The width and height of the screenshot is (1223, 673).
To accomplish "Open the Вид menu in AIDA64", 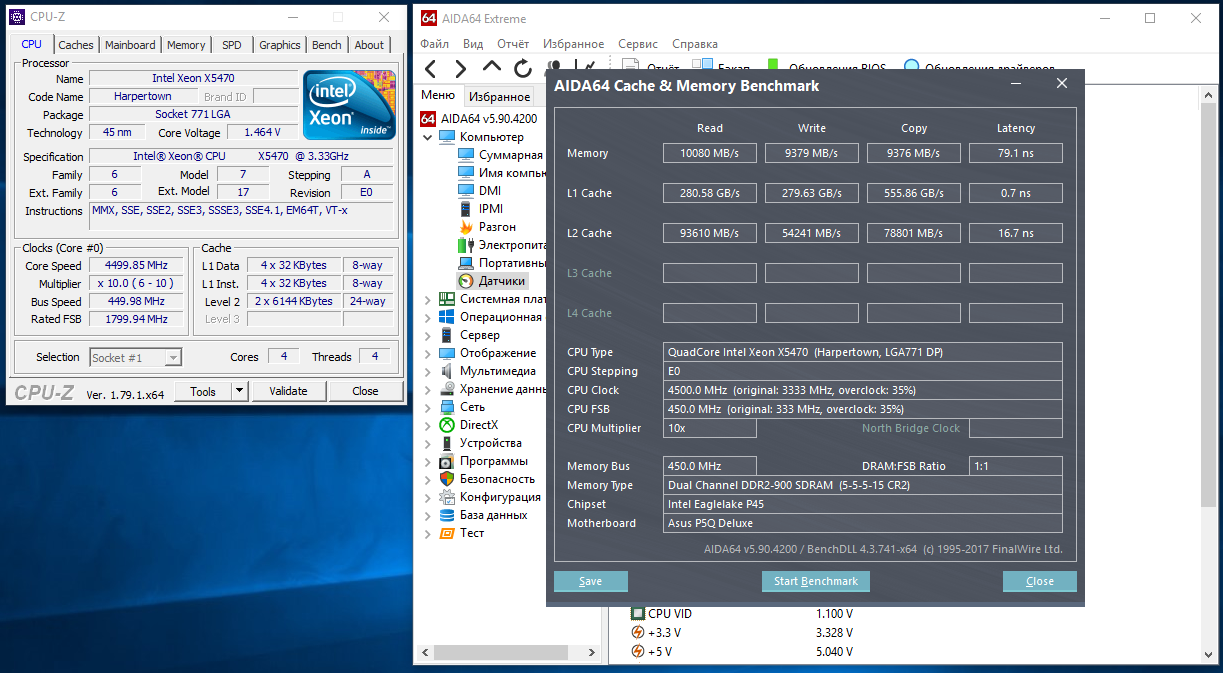I will (x=473, y=44).
